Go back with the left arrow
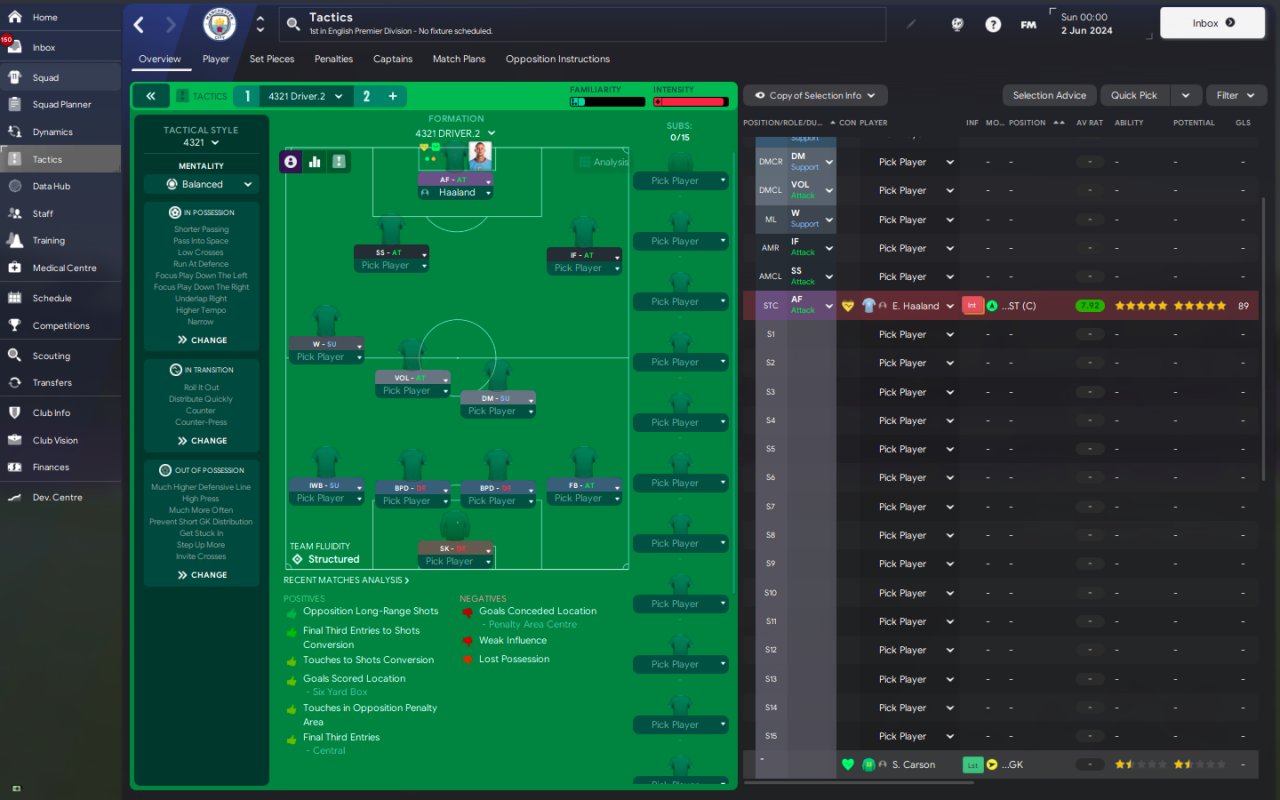Image resolution: width=1280 pixels, height=800 pixels. click(x=139, y=24)
